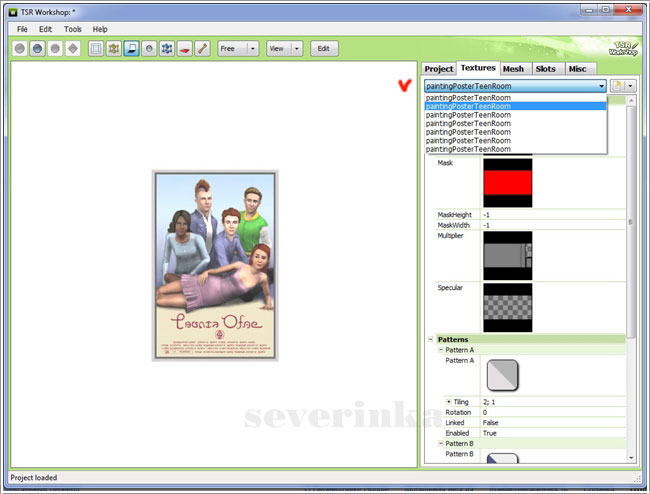Select the gray diamond toolbar icon

73,48
